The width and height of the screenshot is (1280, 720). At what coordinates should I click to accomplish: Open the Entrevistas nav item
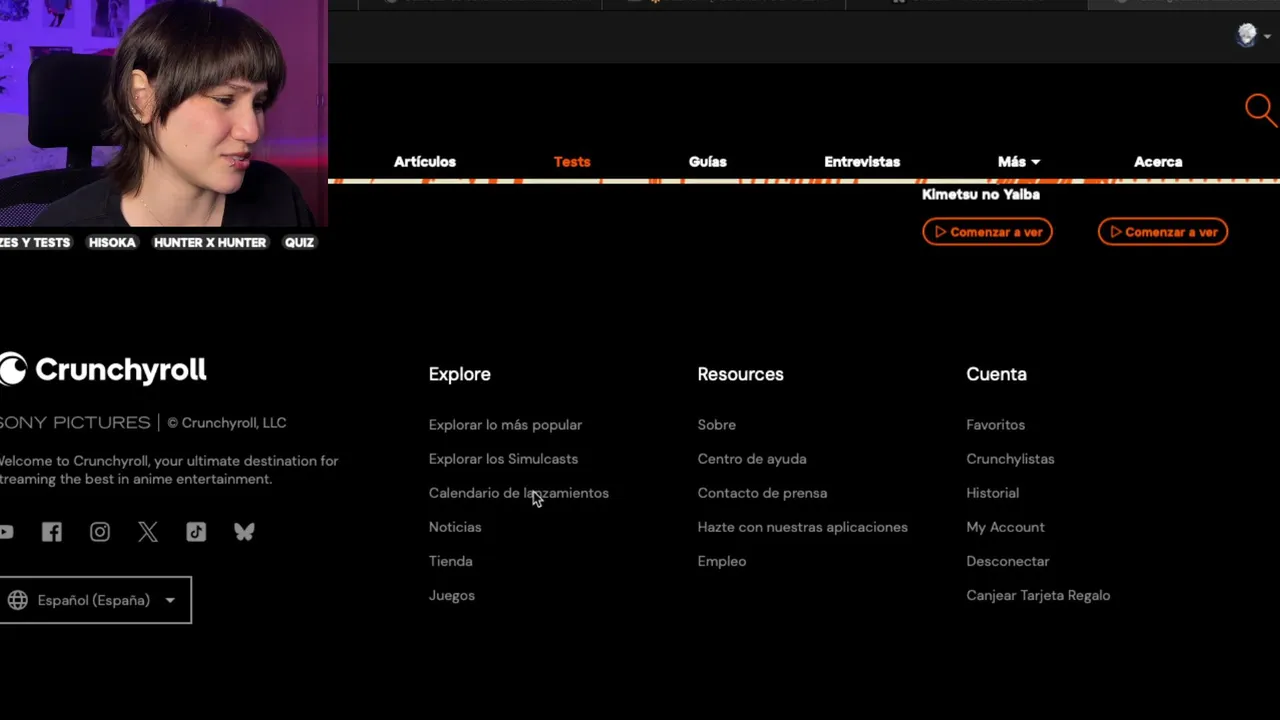click(862, 161)
